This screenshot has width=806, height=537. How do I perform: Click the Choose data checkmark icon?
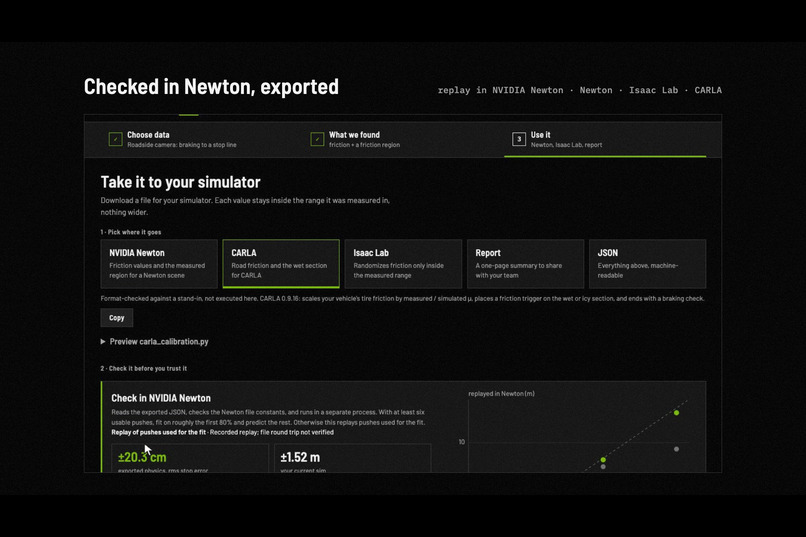(x=116, y=139)
